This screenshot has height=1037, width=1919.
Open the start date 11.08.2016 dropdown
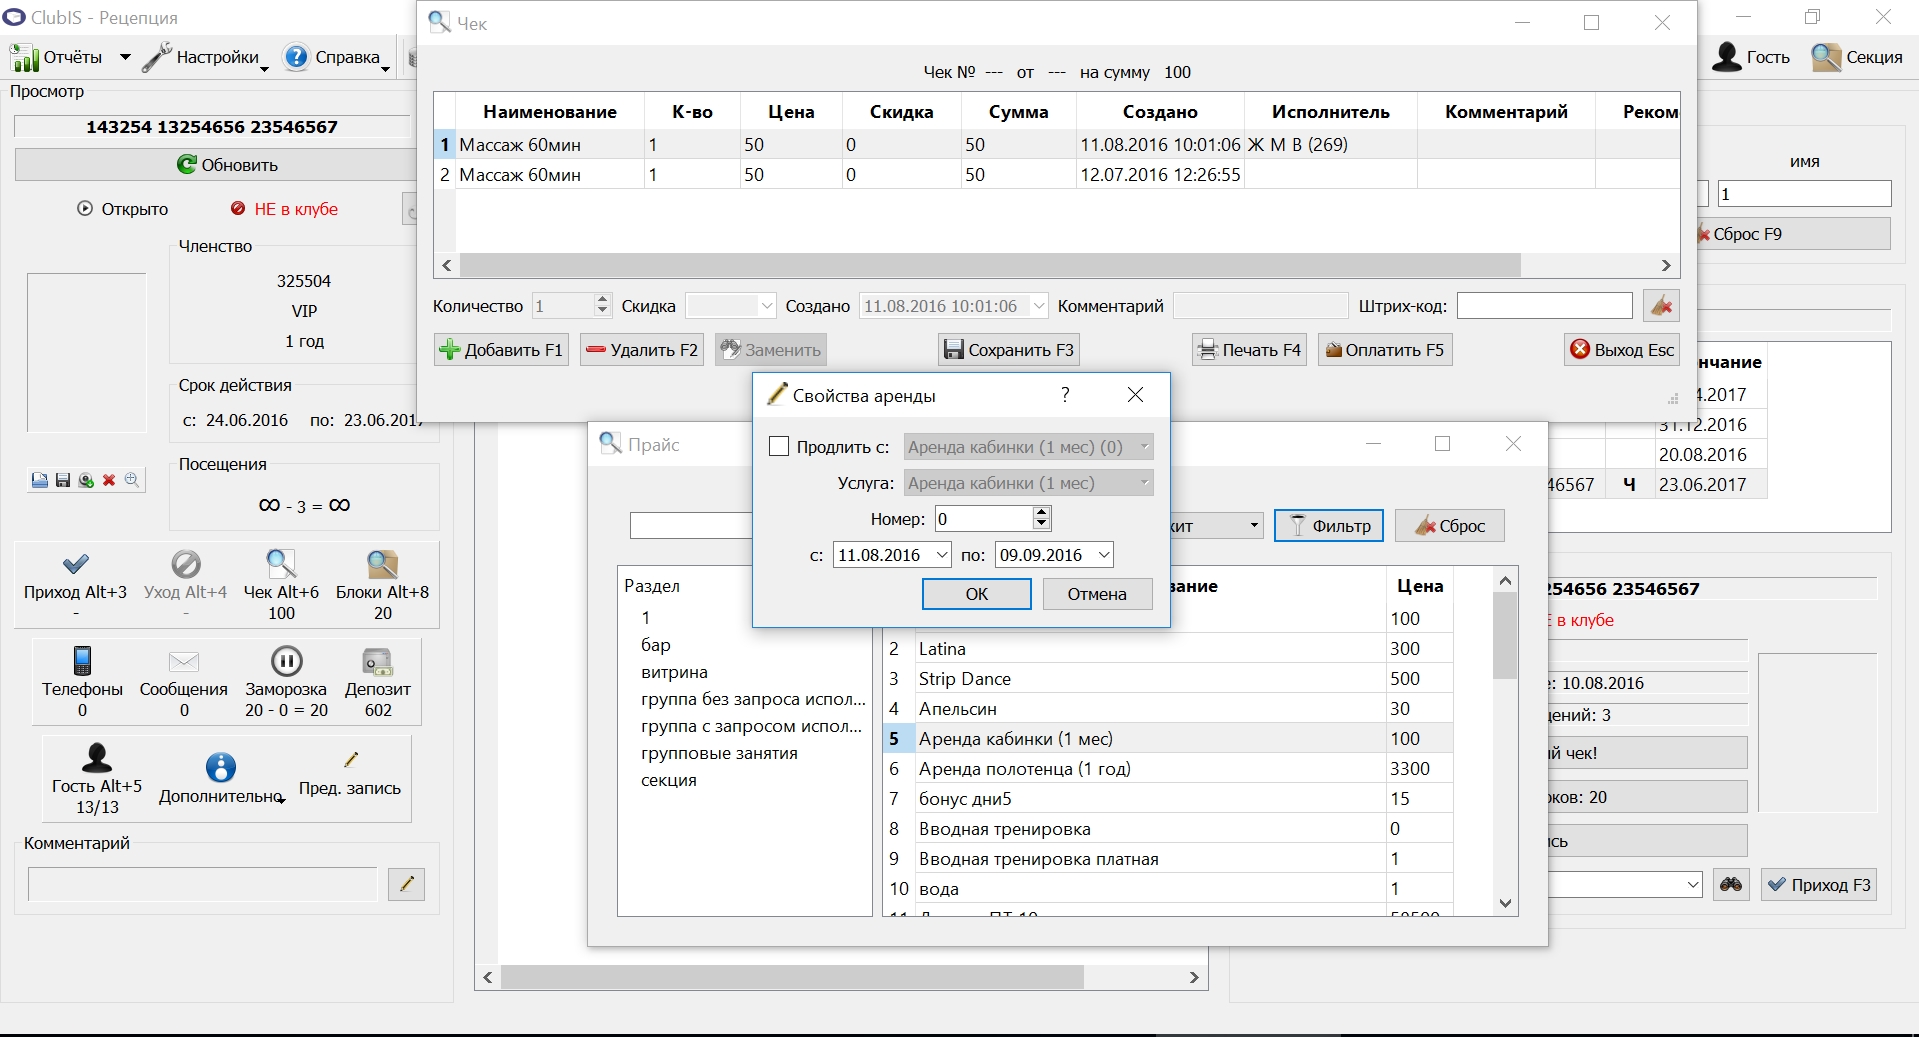coord(942,555)
